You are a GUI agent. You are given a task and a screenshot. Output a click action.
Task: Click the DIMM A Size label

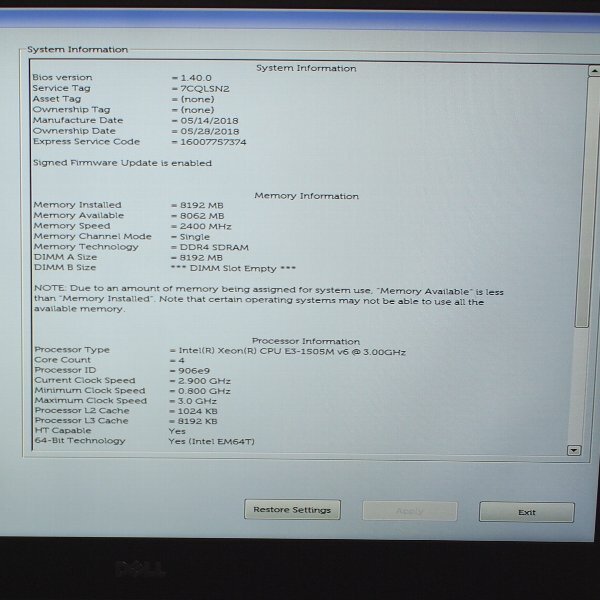pos(65,257)
